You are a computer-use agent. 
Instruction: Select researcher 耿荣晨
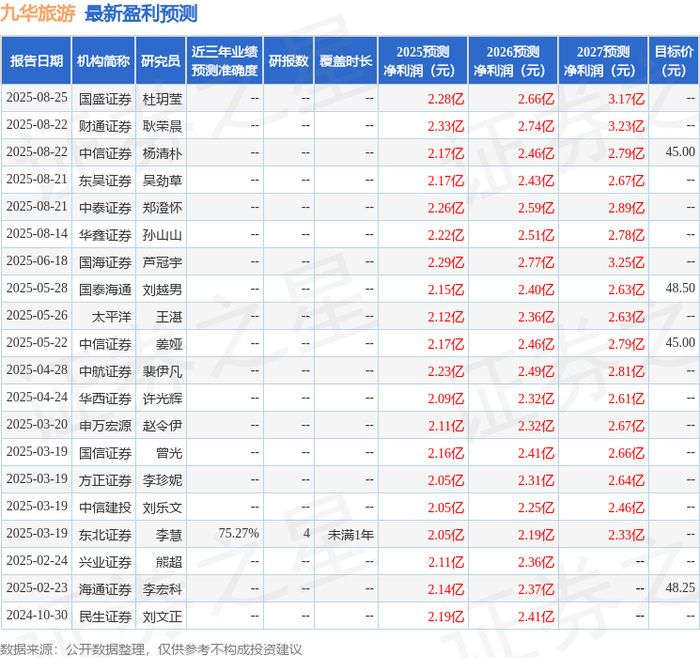[162, 126]
